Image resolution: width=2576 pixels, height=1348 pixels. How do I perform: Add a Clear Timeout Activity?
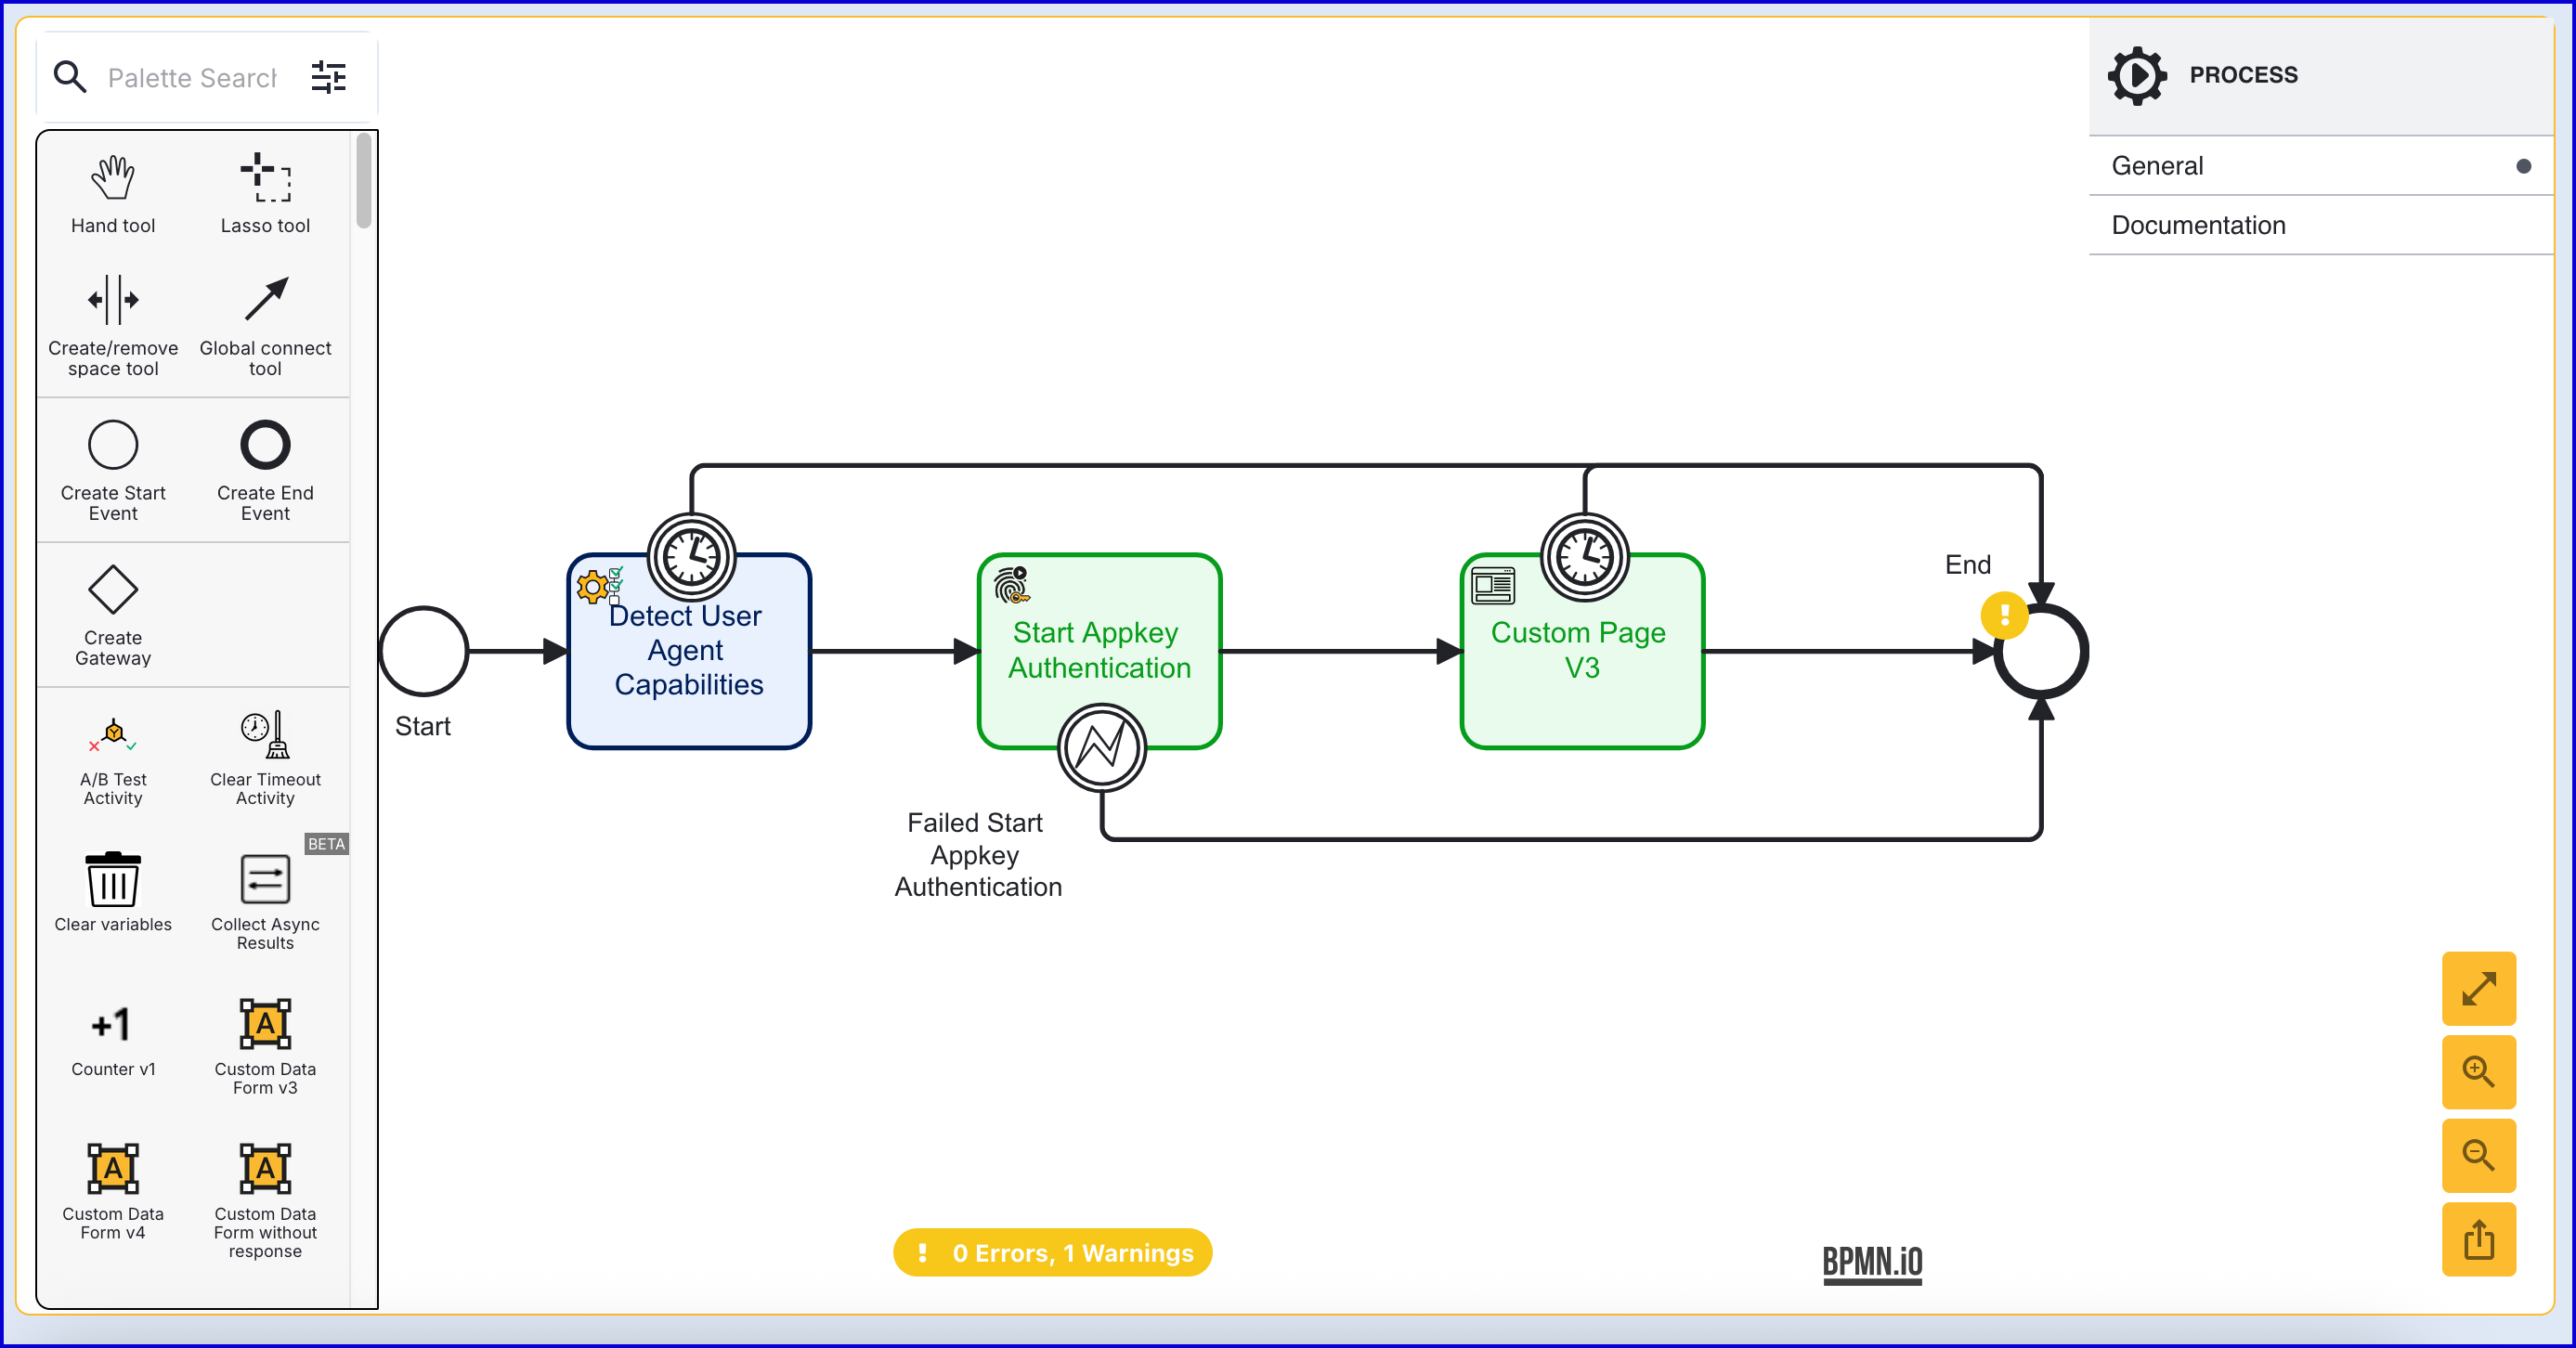tap(265, 736)
